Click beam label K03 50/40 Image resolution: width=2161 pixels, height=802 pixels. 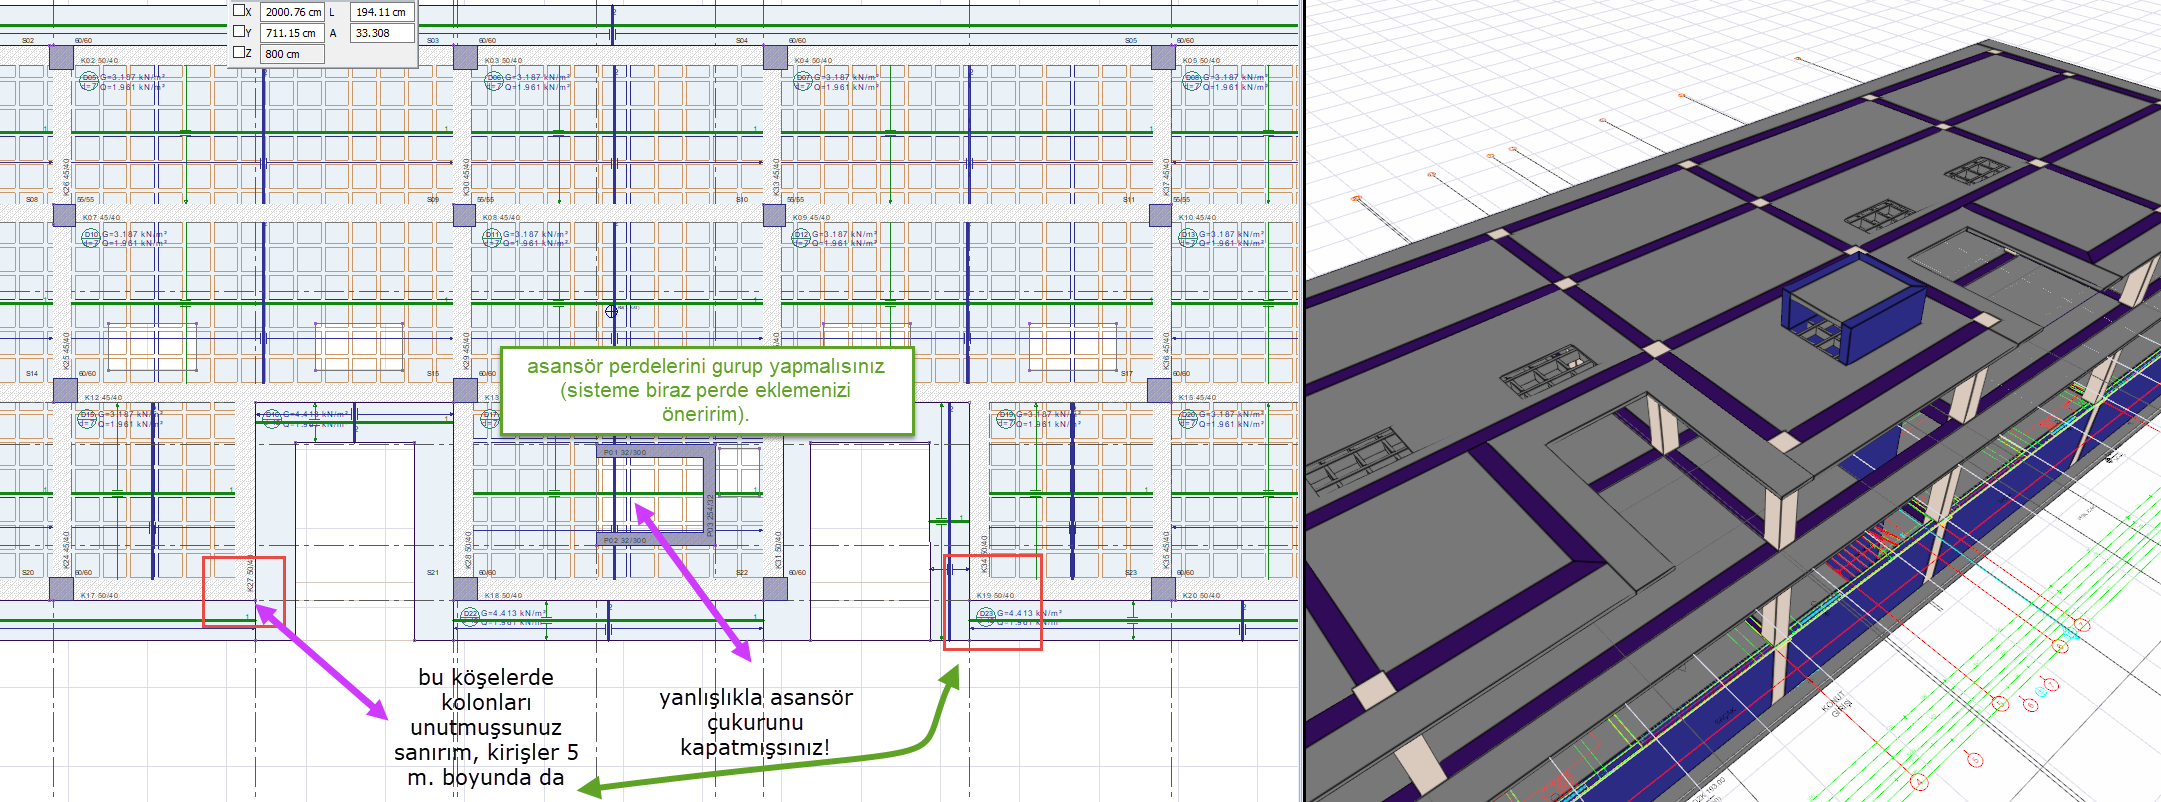point(503,60)
